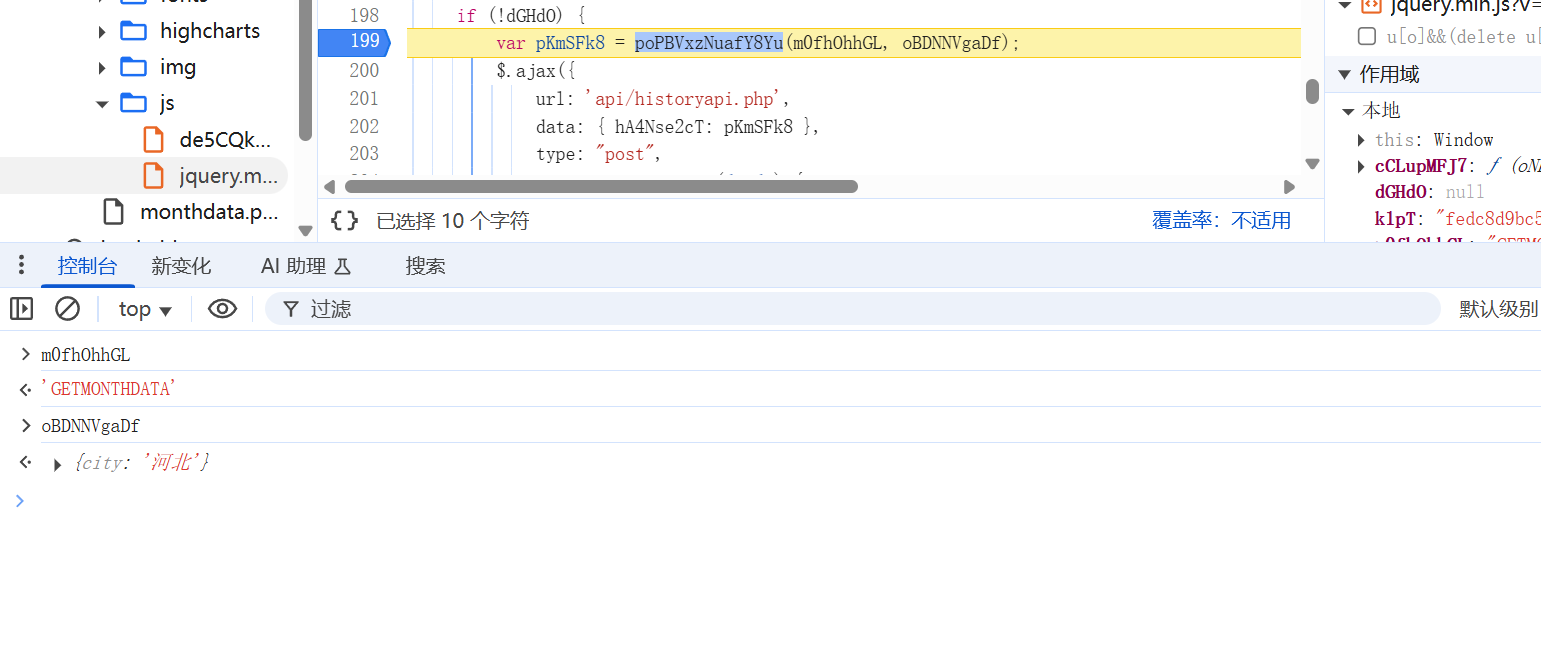Click line number 198 in gutter
This screenshot has height=645, width=1541.
(x=364, y=16)
